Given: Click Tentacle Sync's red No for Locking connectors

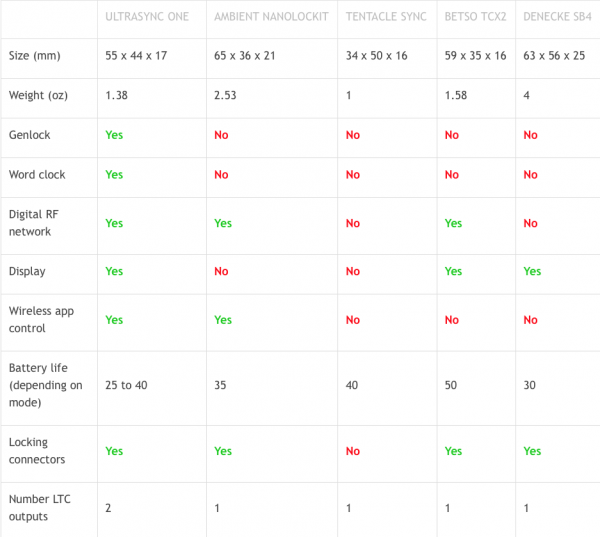Looking at the screenshot, I should [353, 451].
